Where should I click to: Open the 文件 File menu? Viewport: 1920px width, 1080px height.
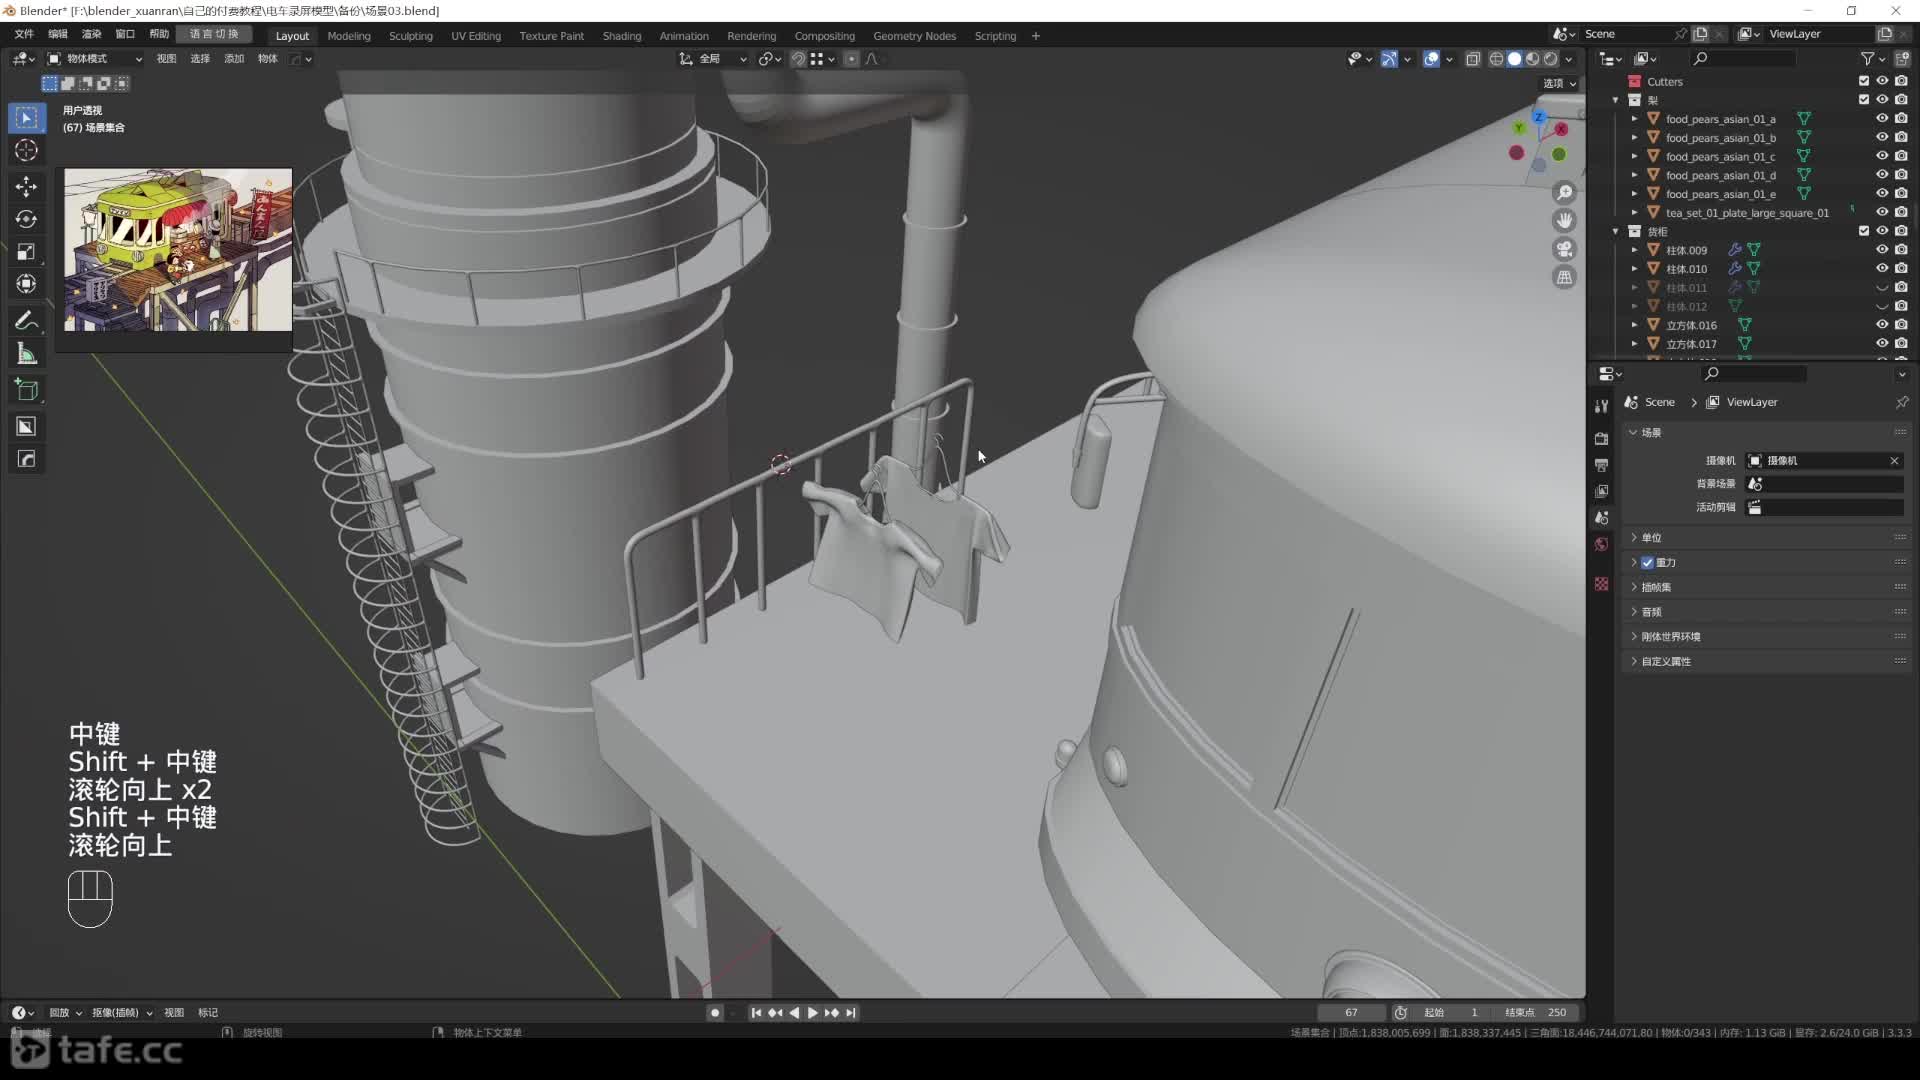pos(24,34)
